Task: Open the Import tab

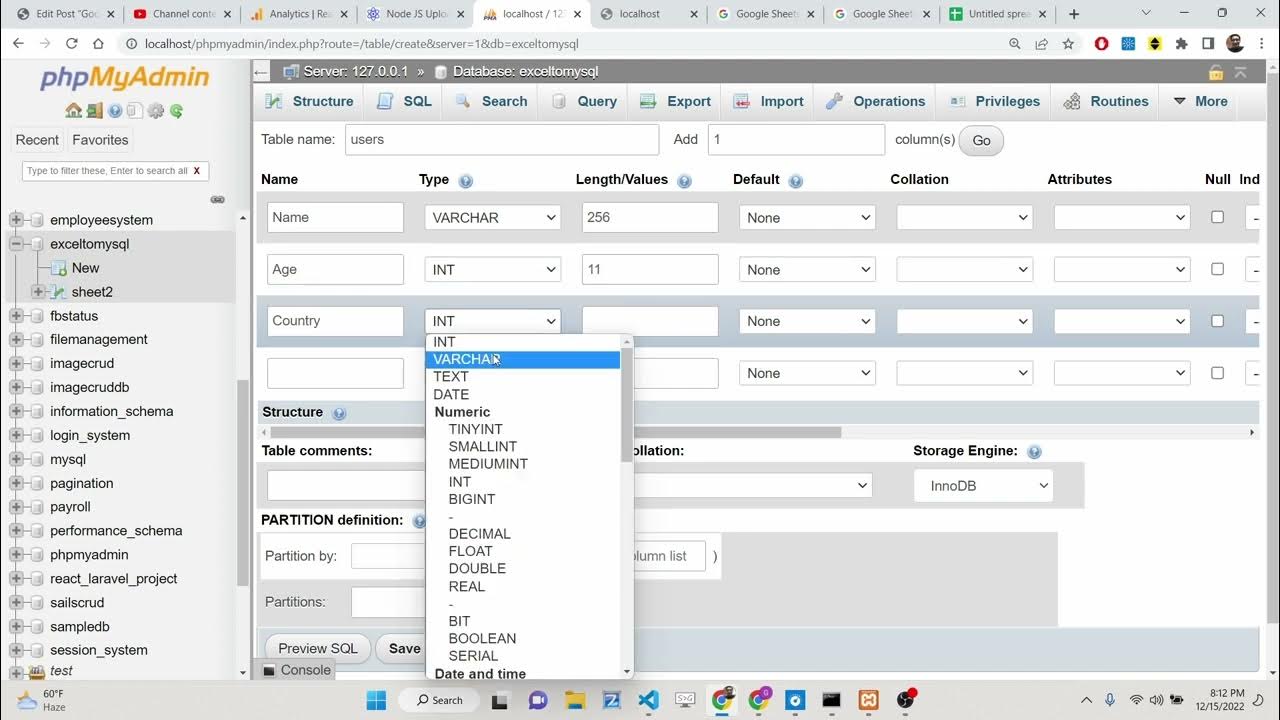Action: pos(768,101)
